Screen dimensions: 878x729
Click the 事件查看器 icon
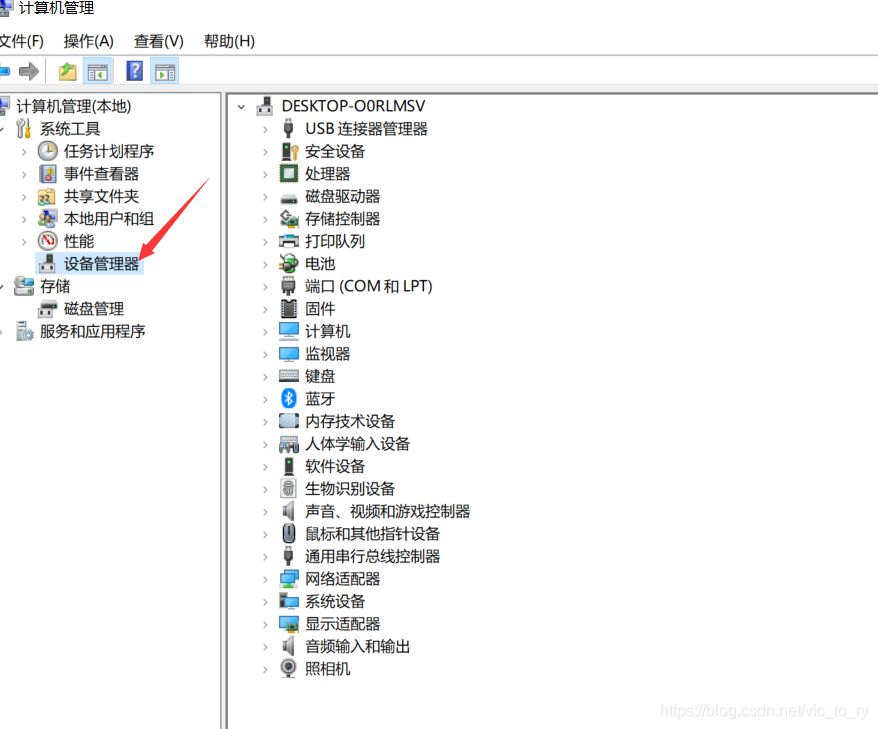(48, 174)
